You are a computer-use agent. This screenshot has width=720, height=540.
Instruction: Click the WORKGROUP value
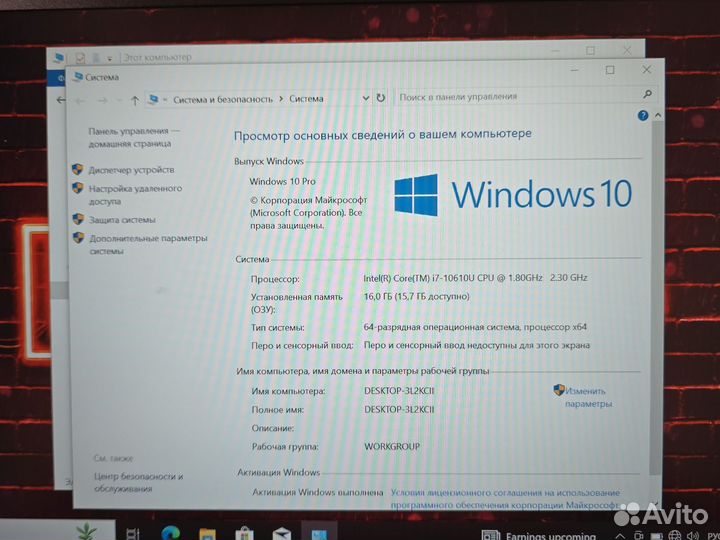[392, 446]
